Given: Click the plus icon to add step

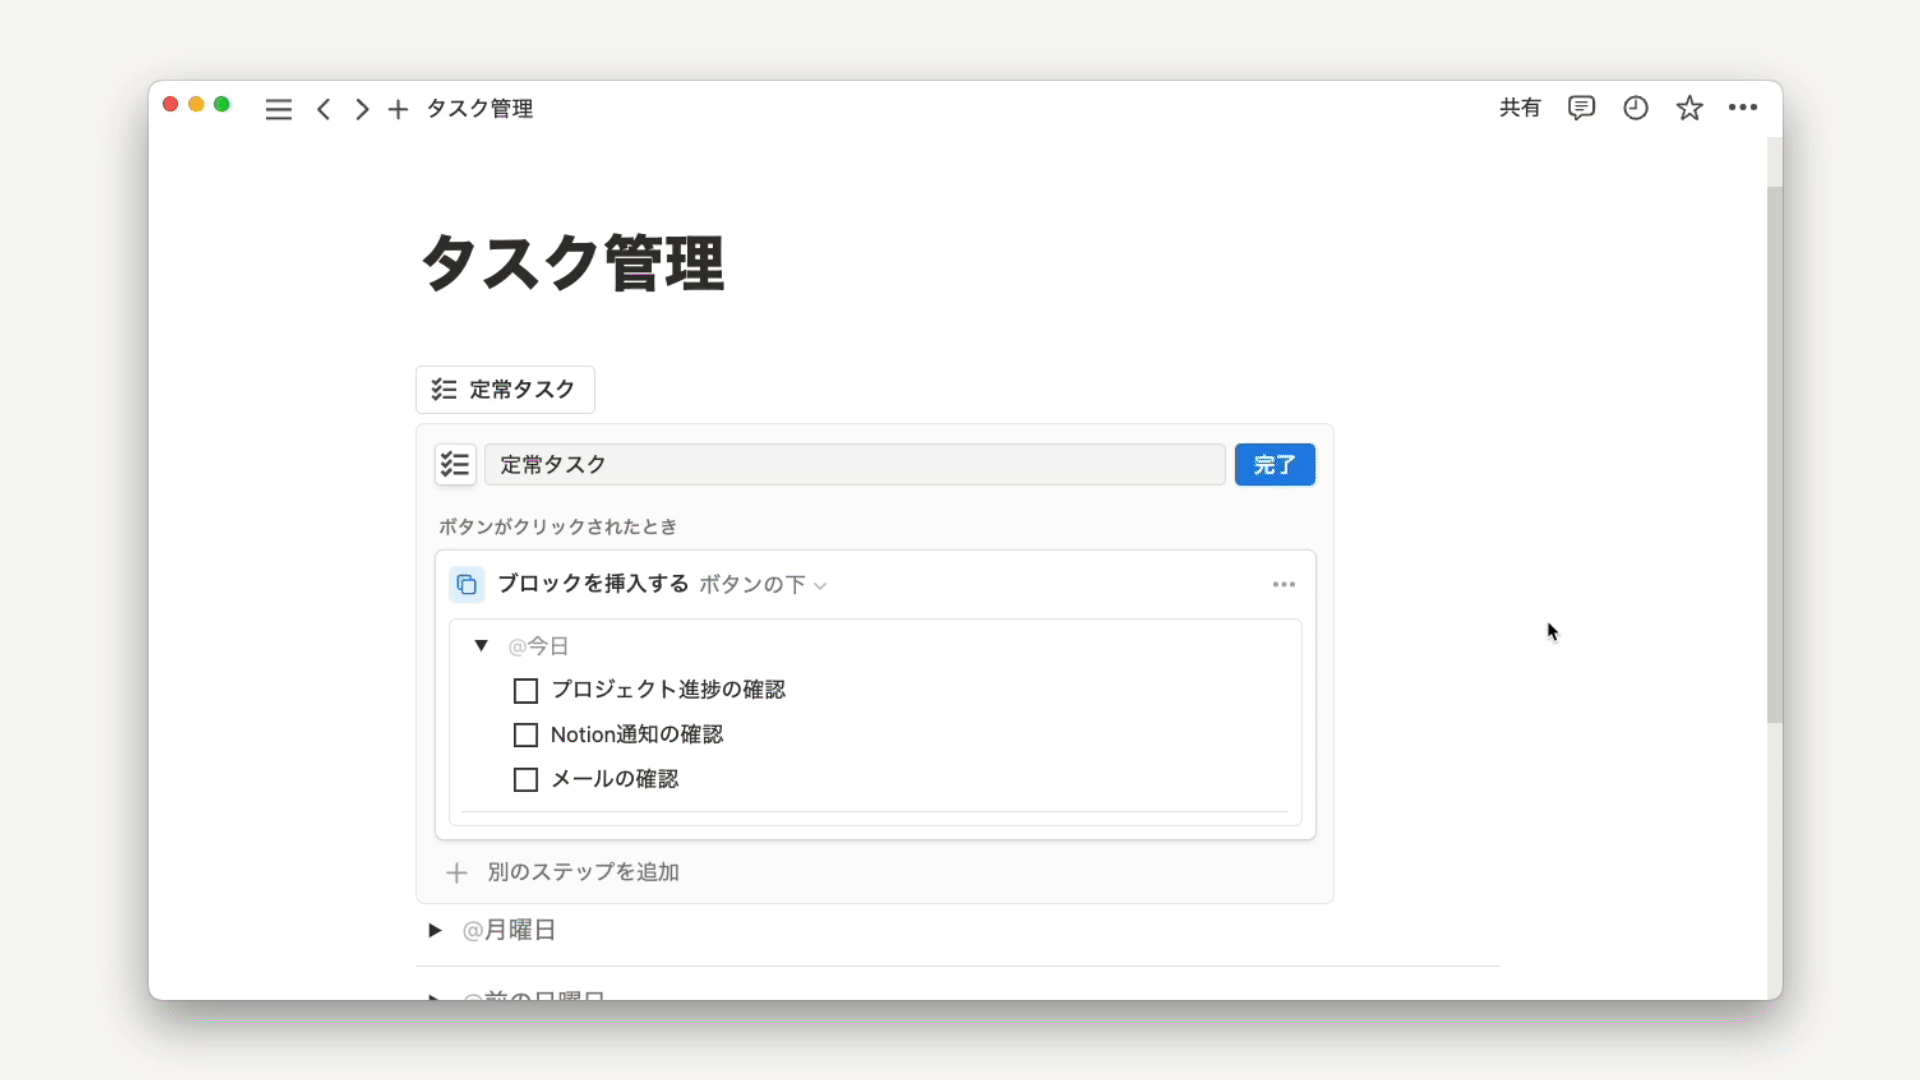Looking at the screenshot, I should (456, 873).
